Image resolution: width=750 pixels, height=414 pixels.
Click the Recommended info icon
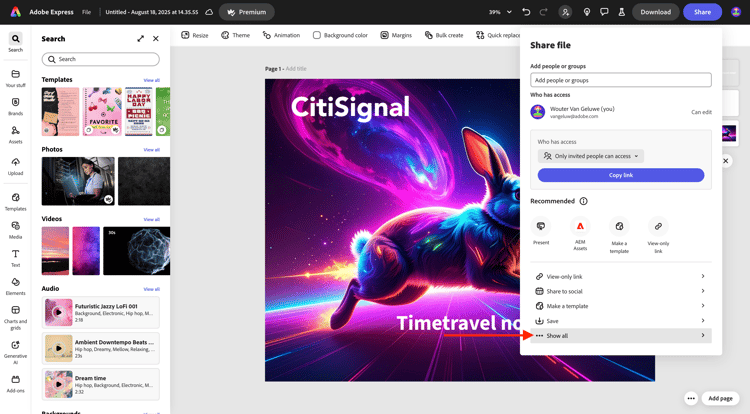coord(584,201)
